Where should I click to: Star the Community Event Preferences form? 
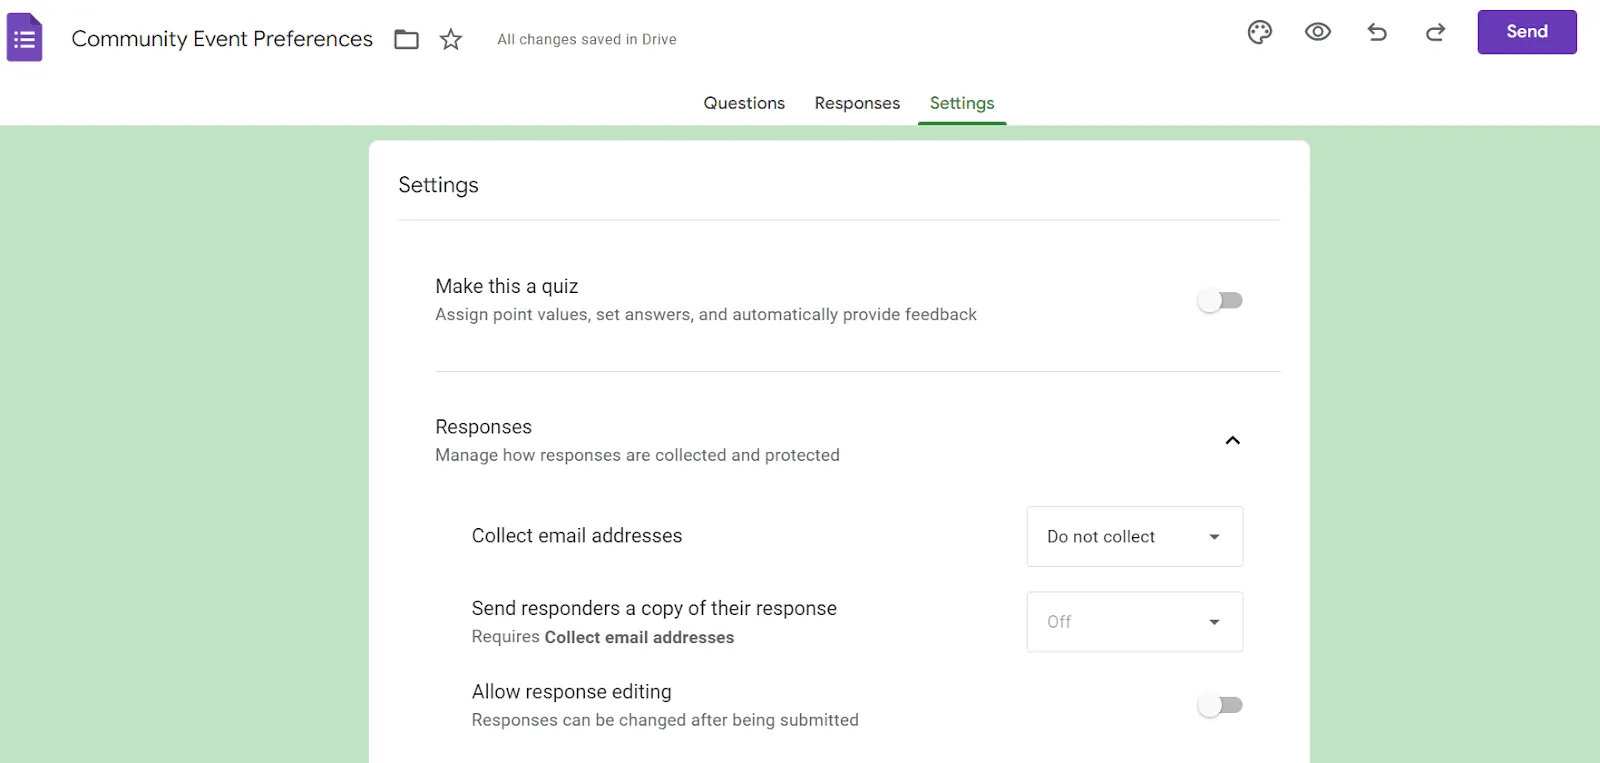tap(451, 39)
